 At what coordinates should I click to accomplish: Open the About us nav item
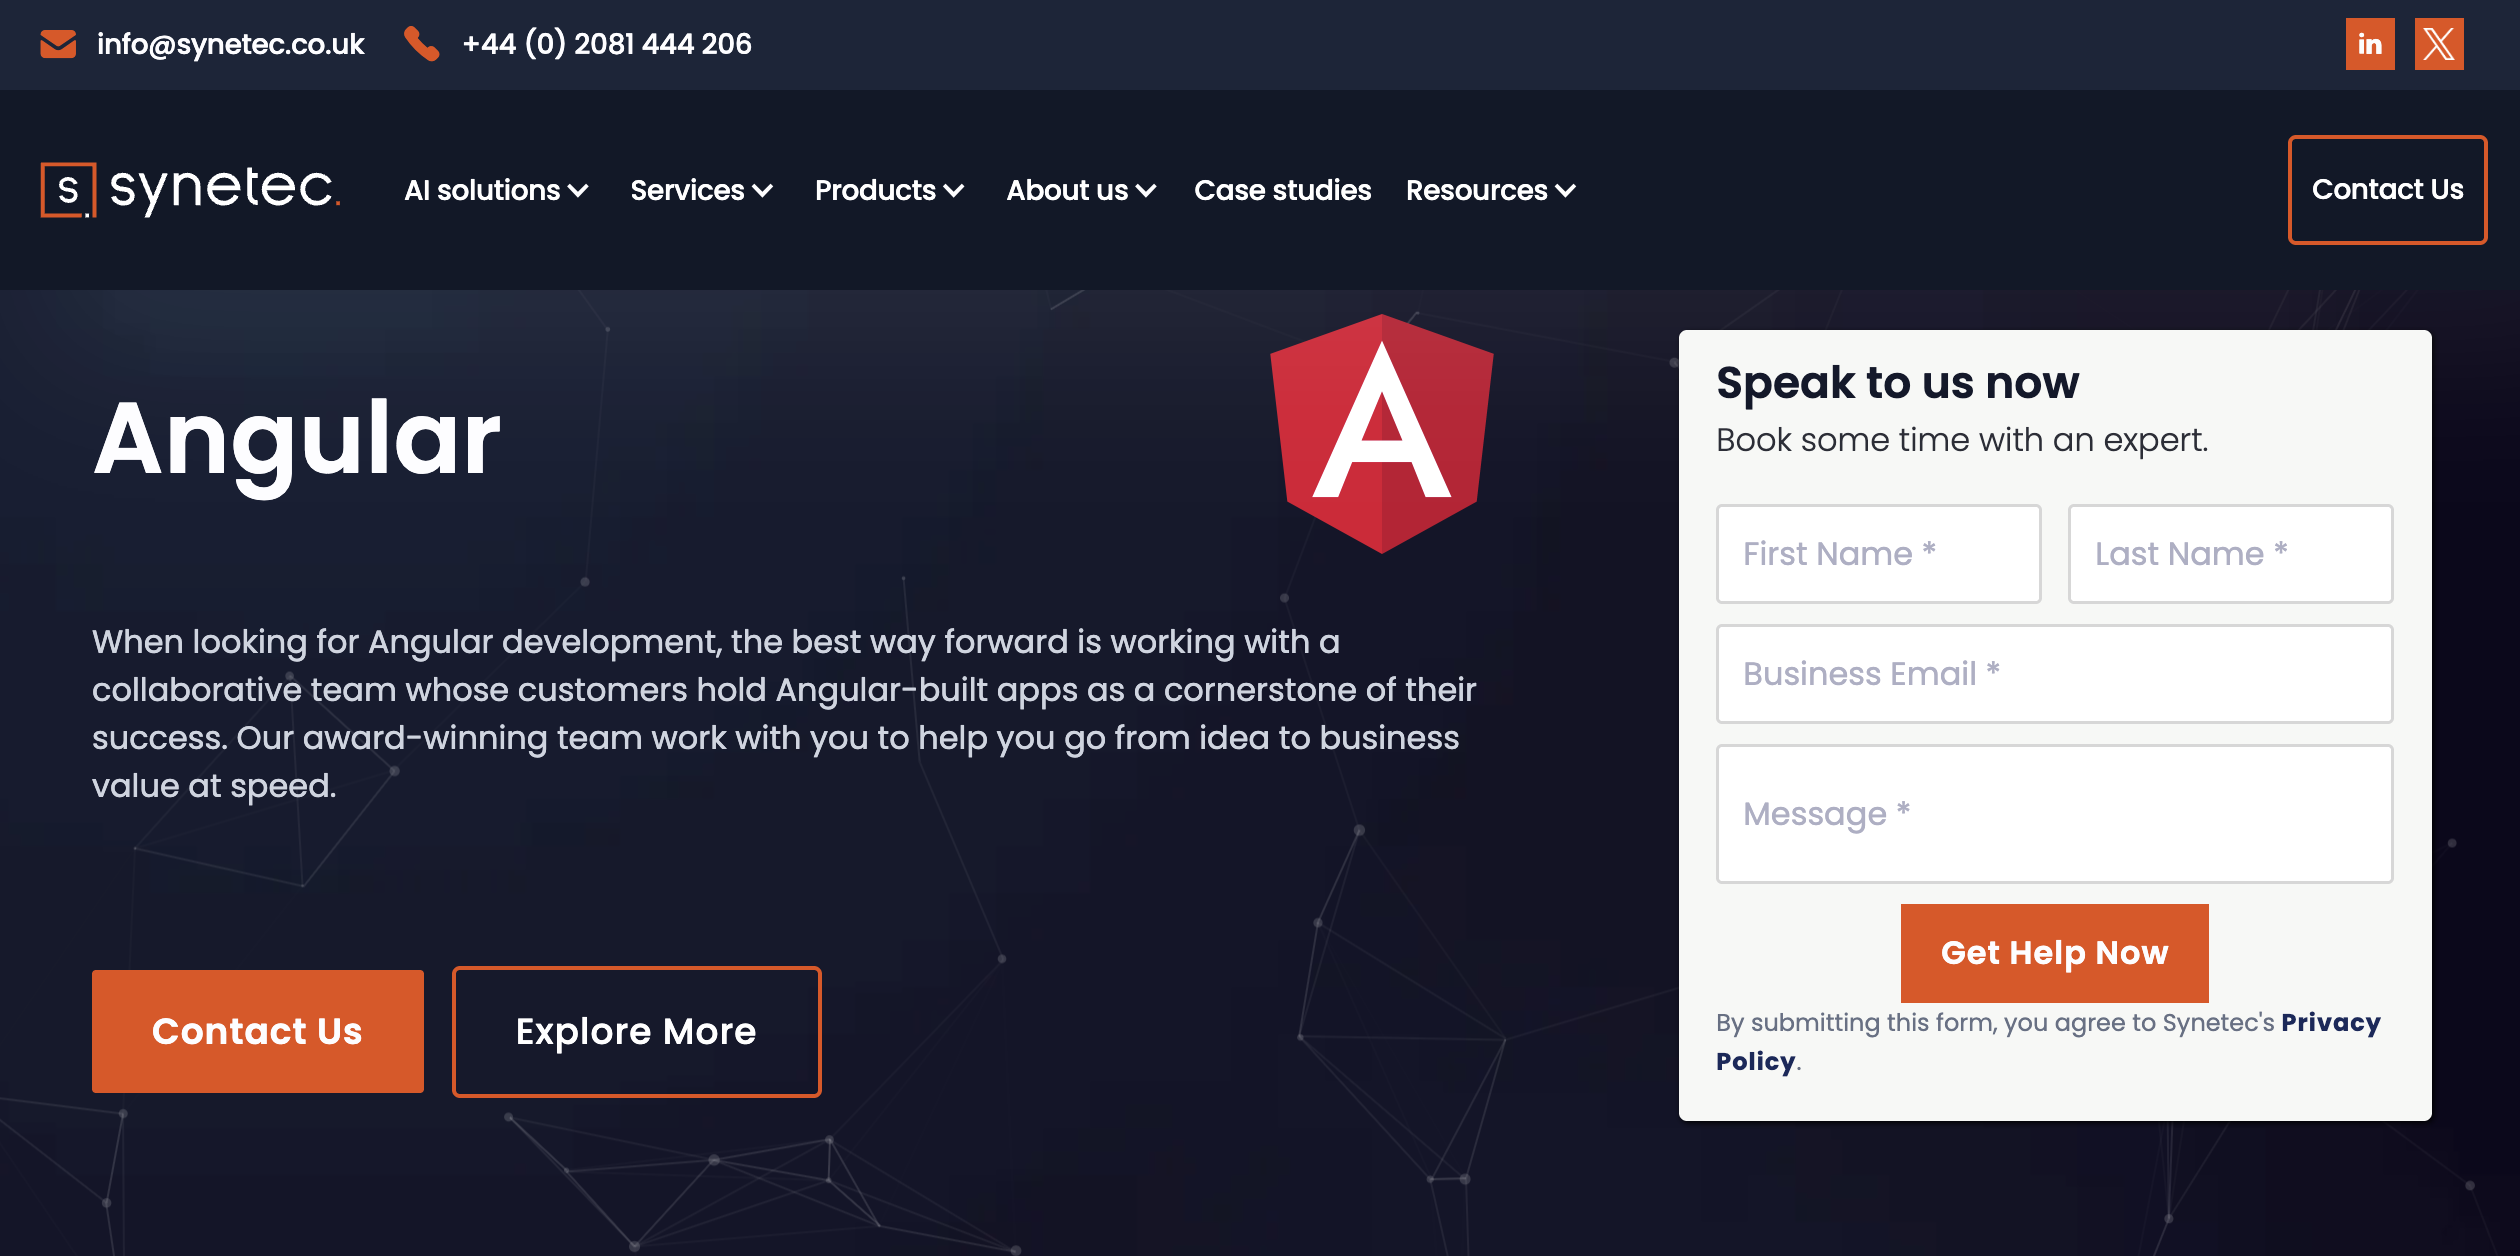[x=1067, y=190]
